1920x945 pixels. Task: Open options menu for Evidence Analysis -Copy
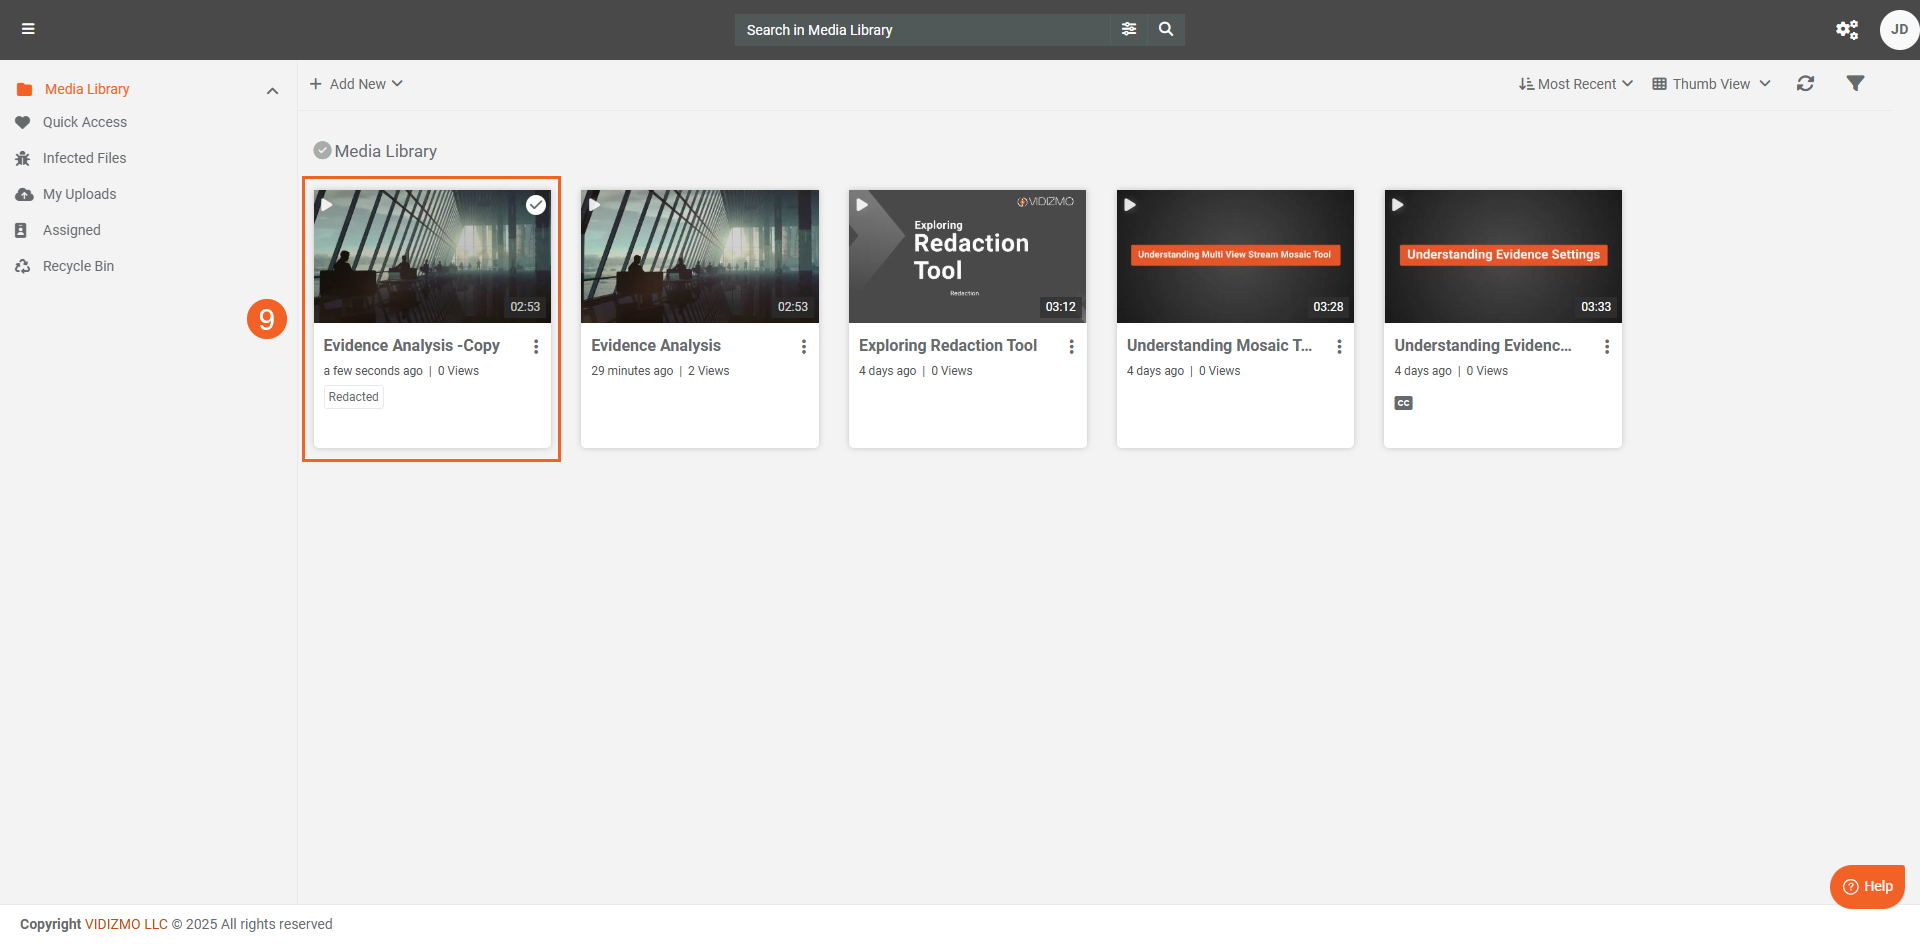point(536,347)
